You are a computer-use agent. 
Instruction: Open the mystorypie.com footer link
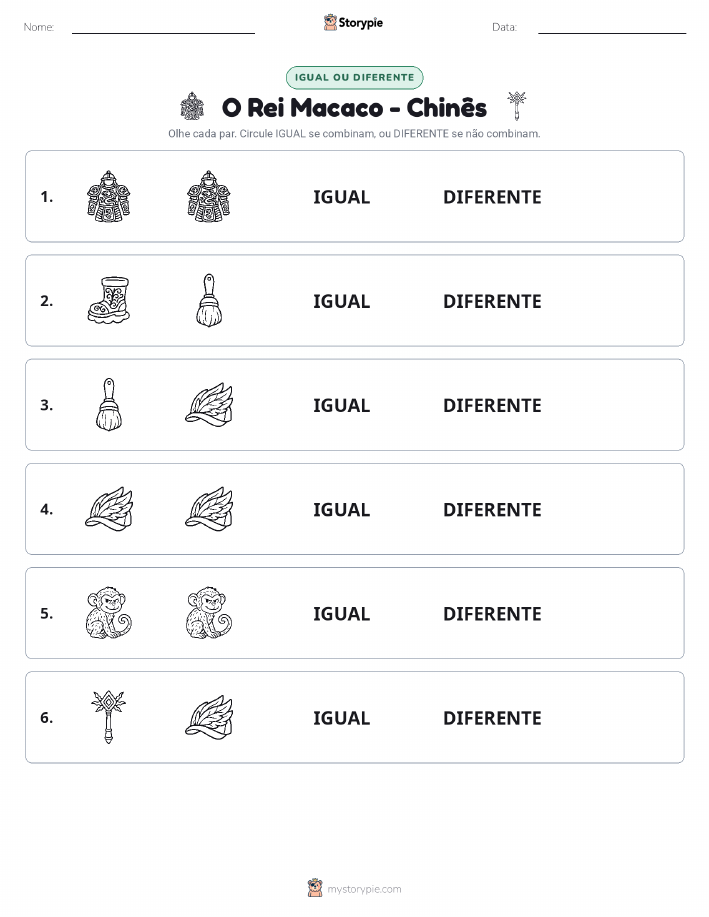click(x=354, y=888)
